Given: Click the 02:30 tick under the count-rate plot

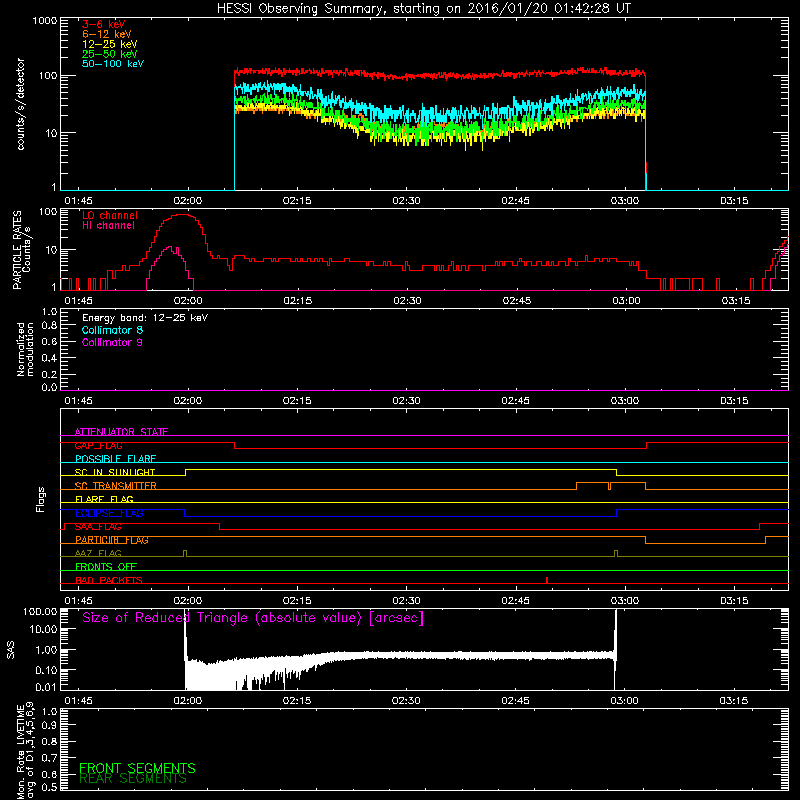Looking at the screenshot, I should click(407, 201).
